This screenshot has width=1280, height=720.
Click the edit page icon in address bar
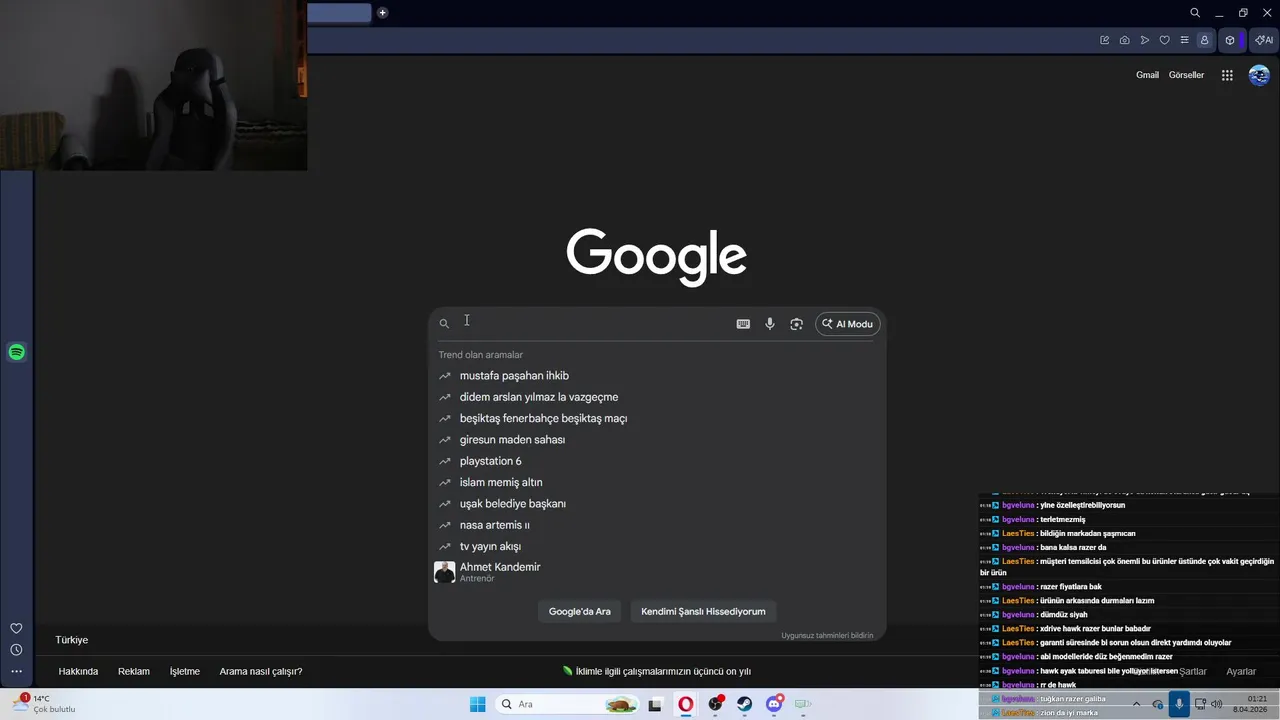point(1105,40)
